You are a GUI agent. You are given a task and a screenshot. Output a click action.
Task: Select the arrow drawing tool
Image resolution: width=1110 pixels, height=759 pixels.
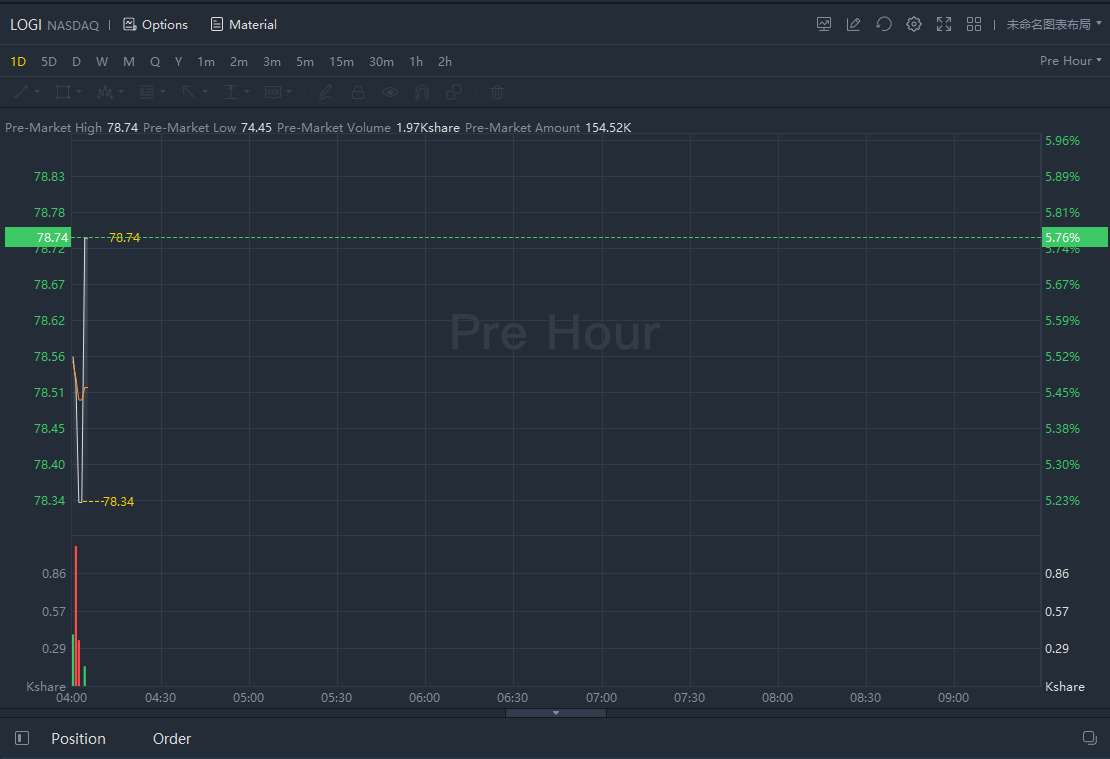(x=188, y=92)
